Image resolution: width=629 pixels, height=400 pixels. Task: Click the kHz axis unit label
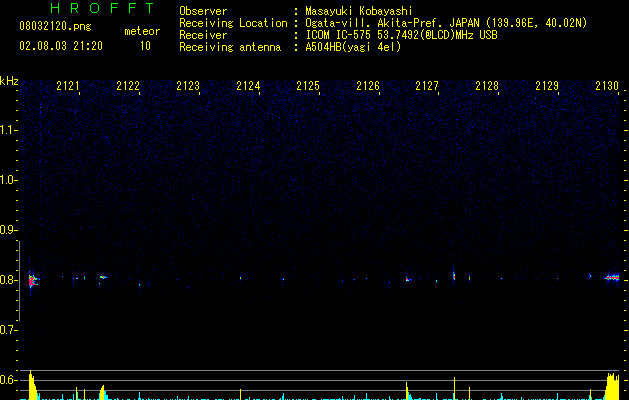9,81
